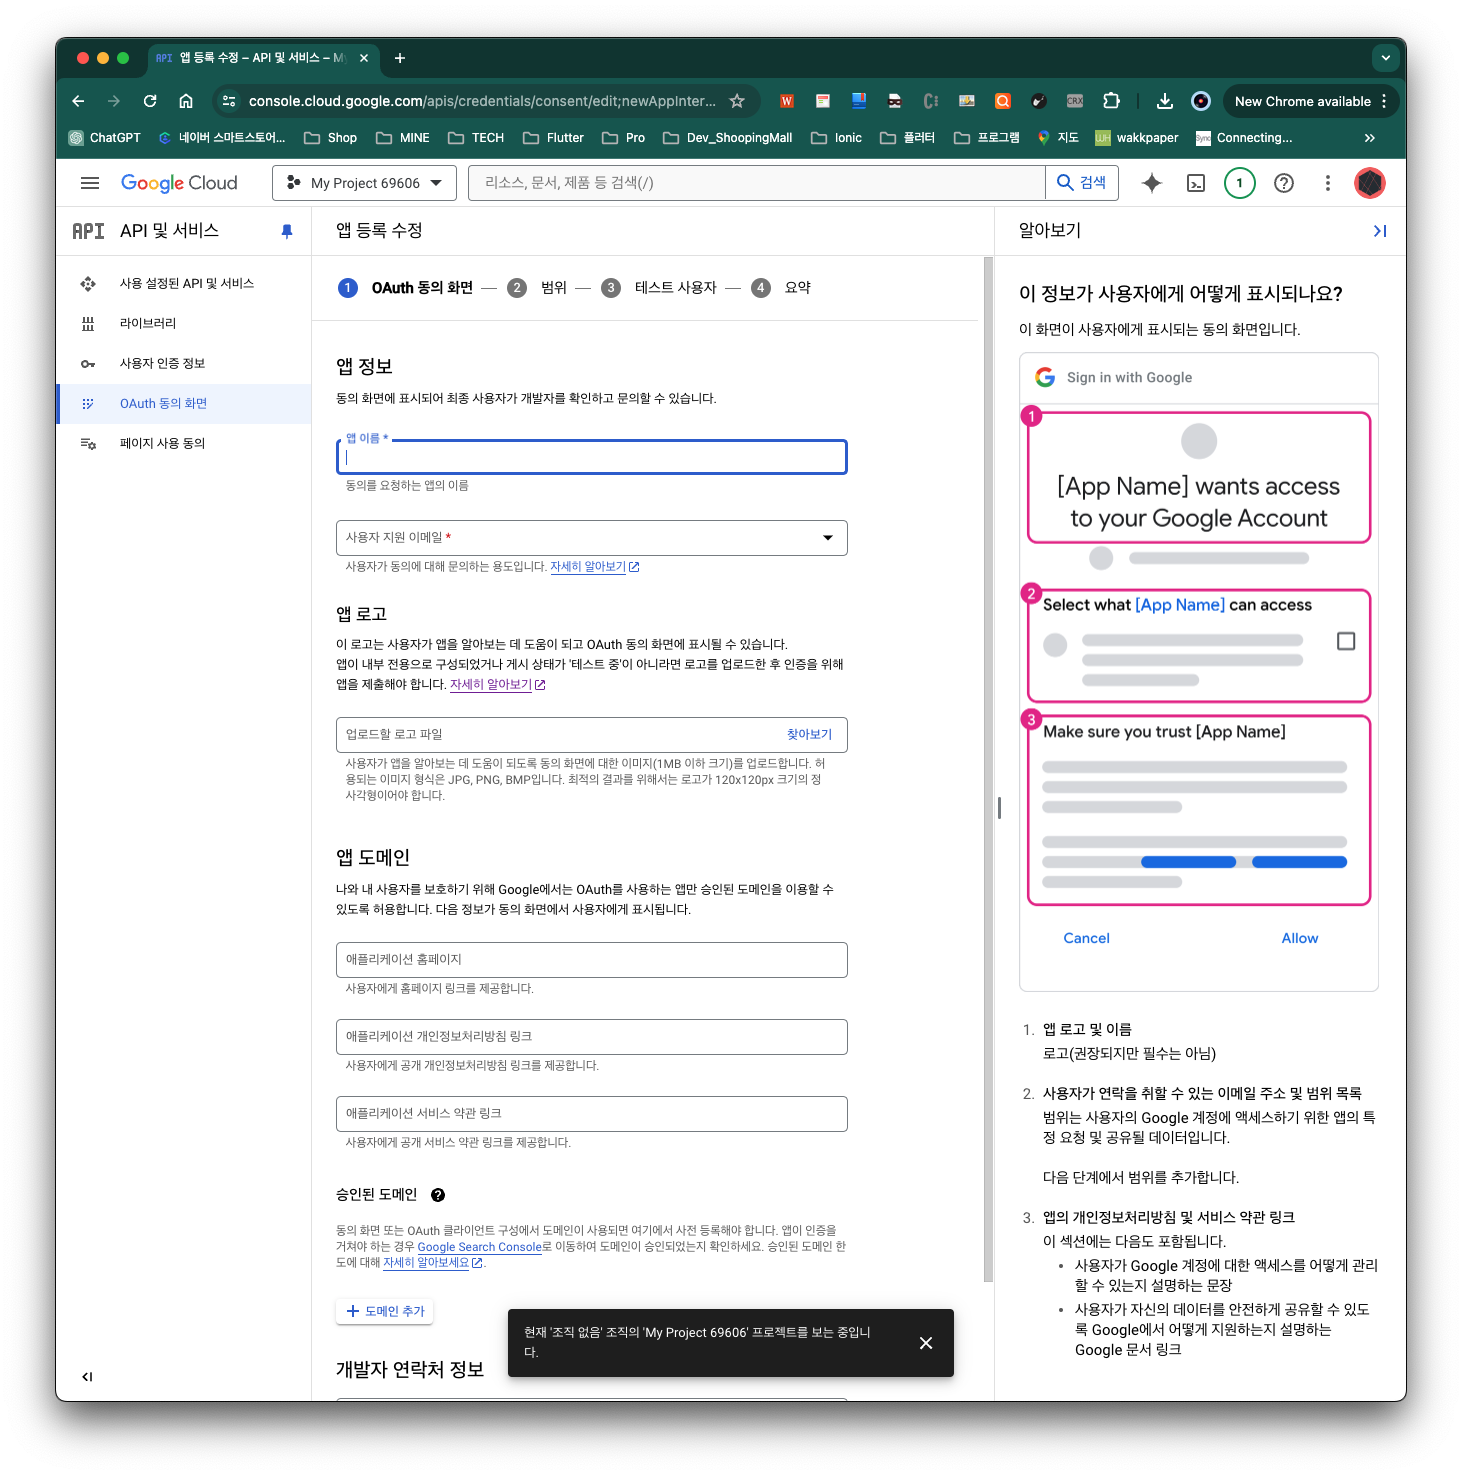The width and height of the screenshot is (1462, 1475).
Task: Select 사용자 인증 정보 in sidebar
Action: pos(162,364)
